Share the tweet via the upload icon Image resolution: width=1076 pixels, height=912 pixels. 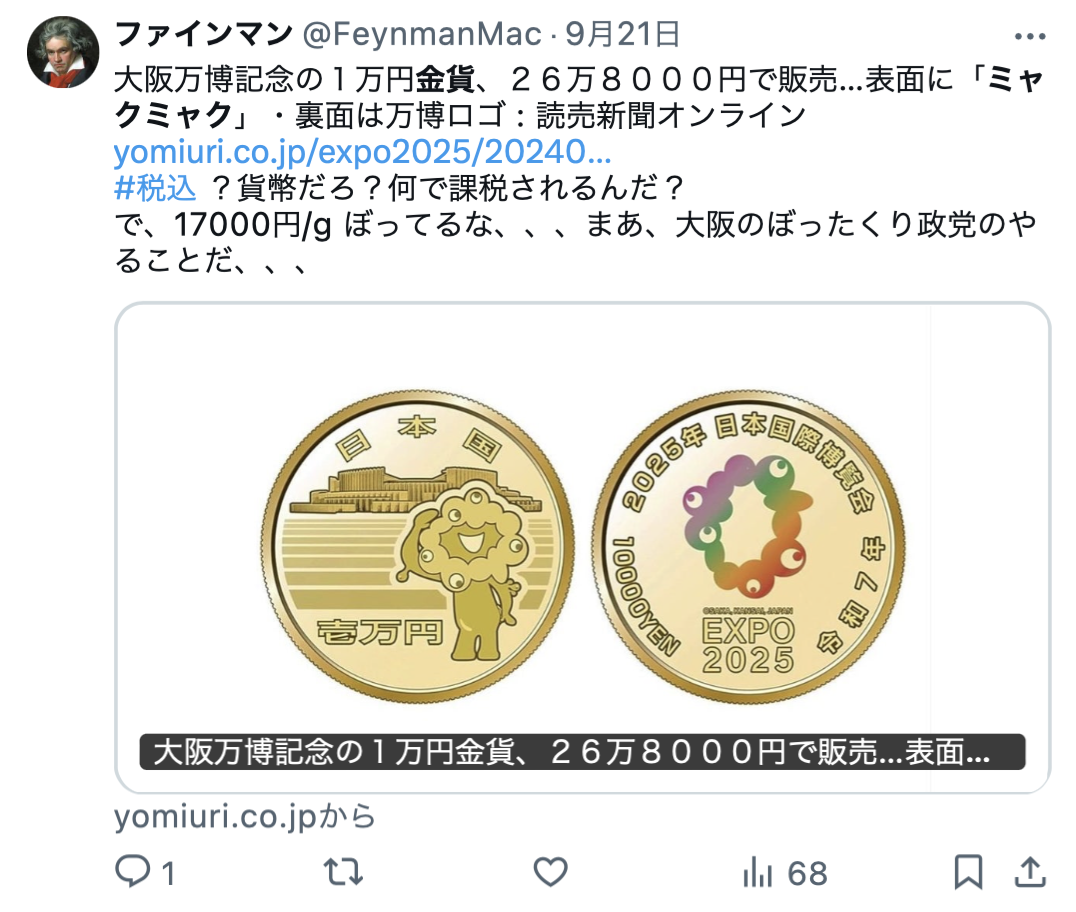[x=1030, y=872]
